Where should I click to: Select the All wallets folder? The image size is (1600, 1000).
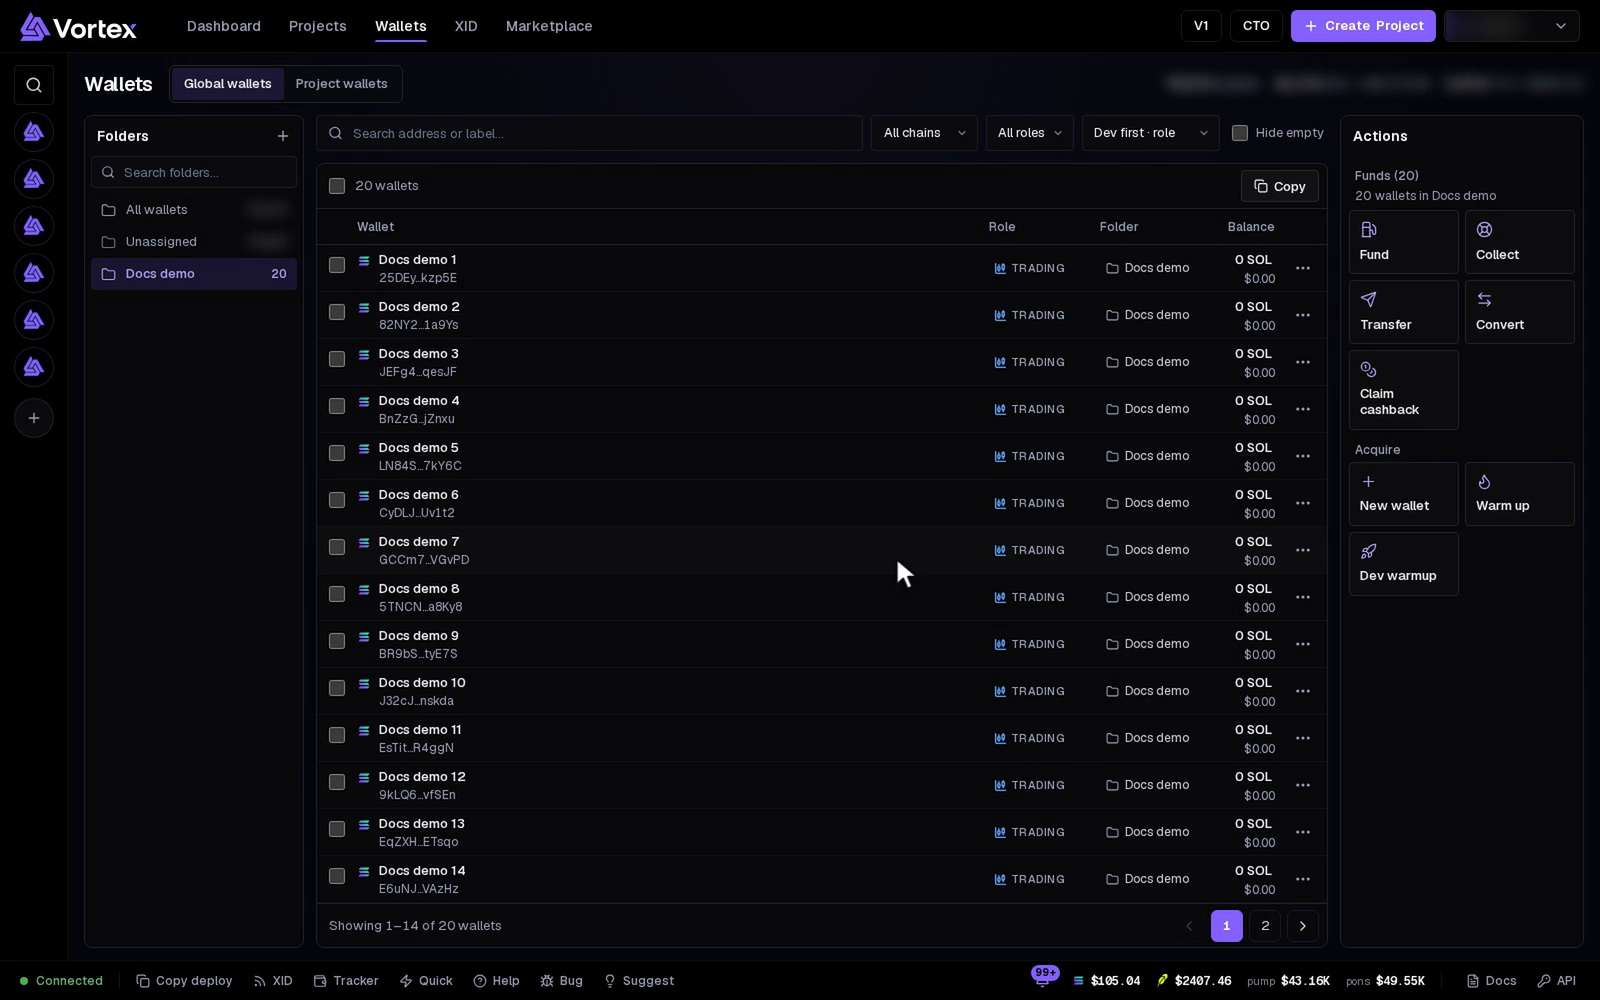click(x=194, y=210)
